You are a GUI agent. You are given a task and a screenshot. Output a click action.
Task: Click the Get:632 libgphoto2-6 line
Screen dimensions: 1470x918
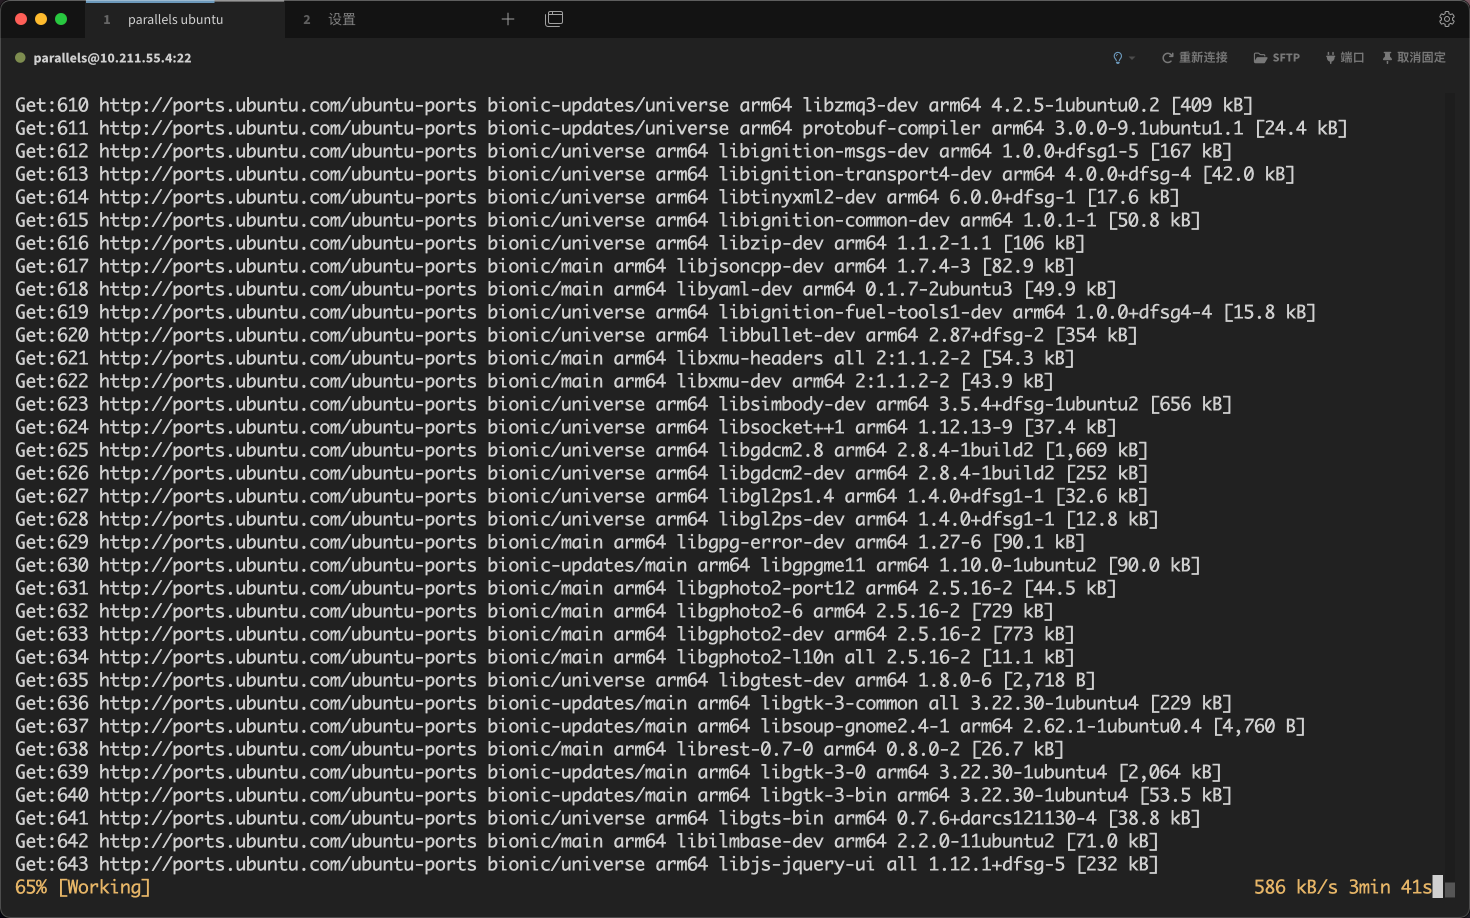(x=534, y=611)
